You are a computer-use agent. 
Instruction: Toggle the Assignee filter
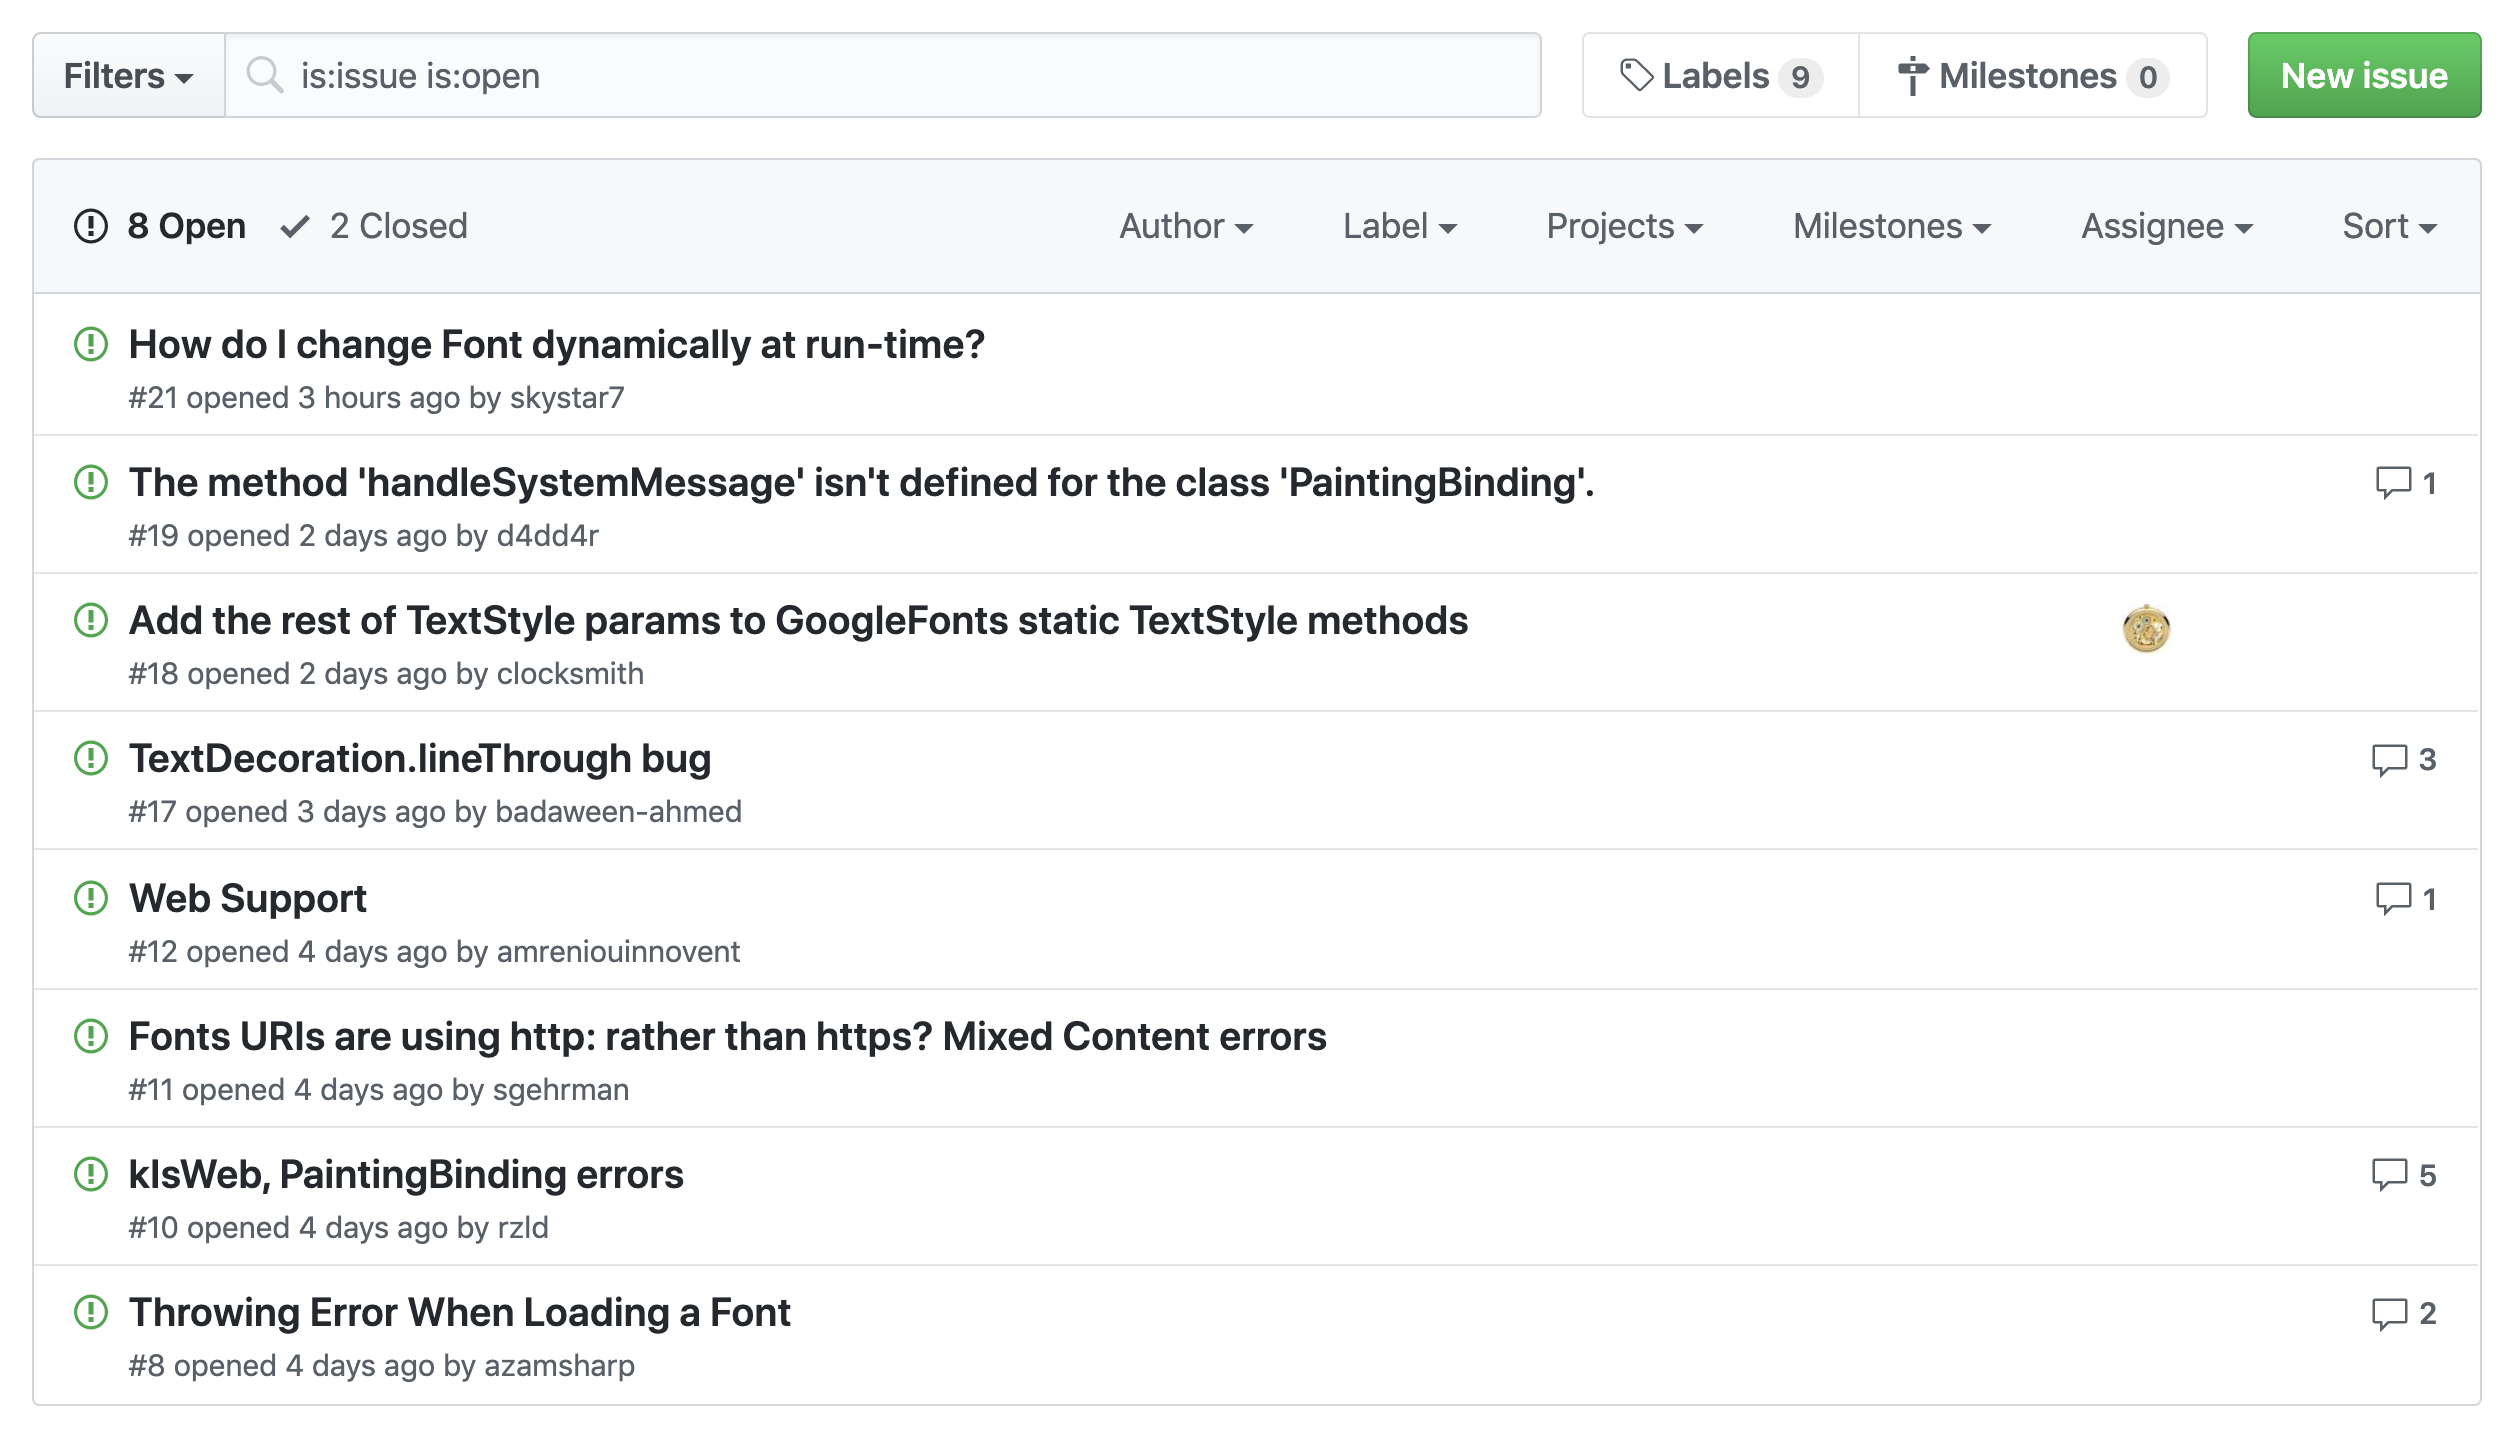tap(2166, 226)
